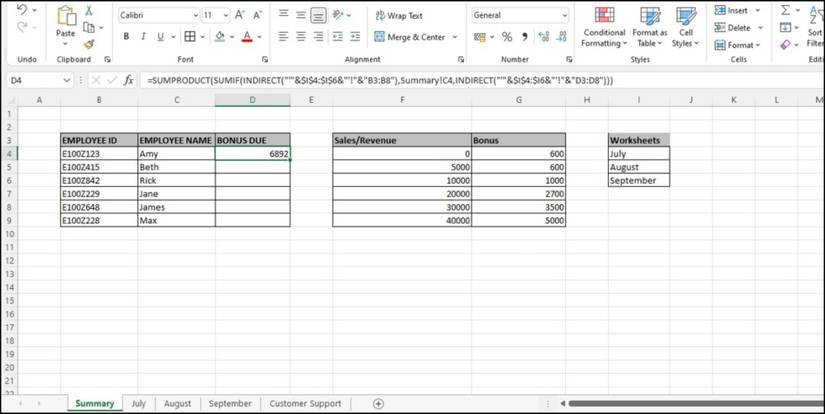Image resolution: width=825 pixels, height=414 pixels.
Task: Apply fill color with the paint bucket
Action: coord(220,36)
